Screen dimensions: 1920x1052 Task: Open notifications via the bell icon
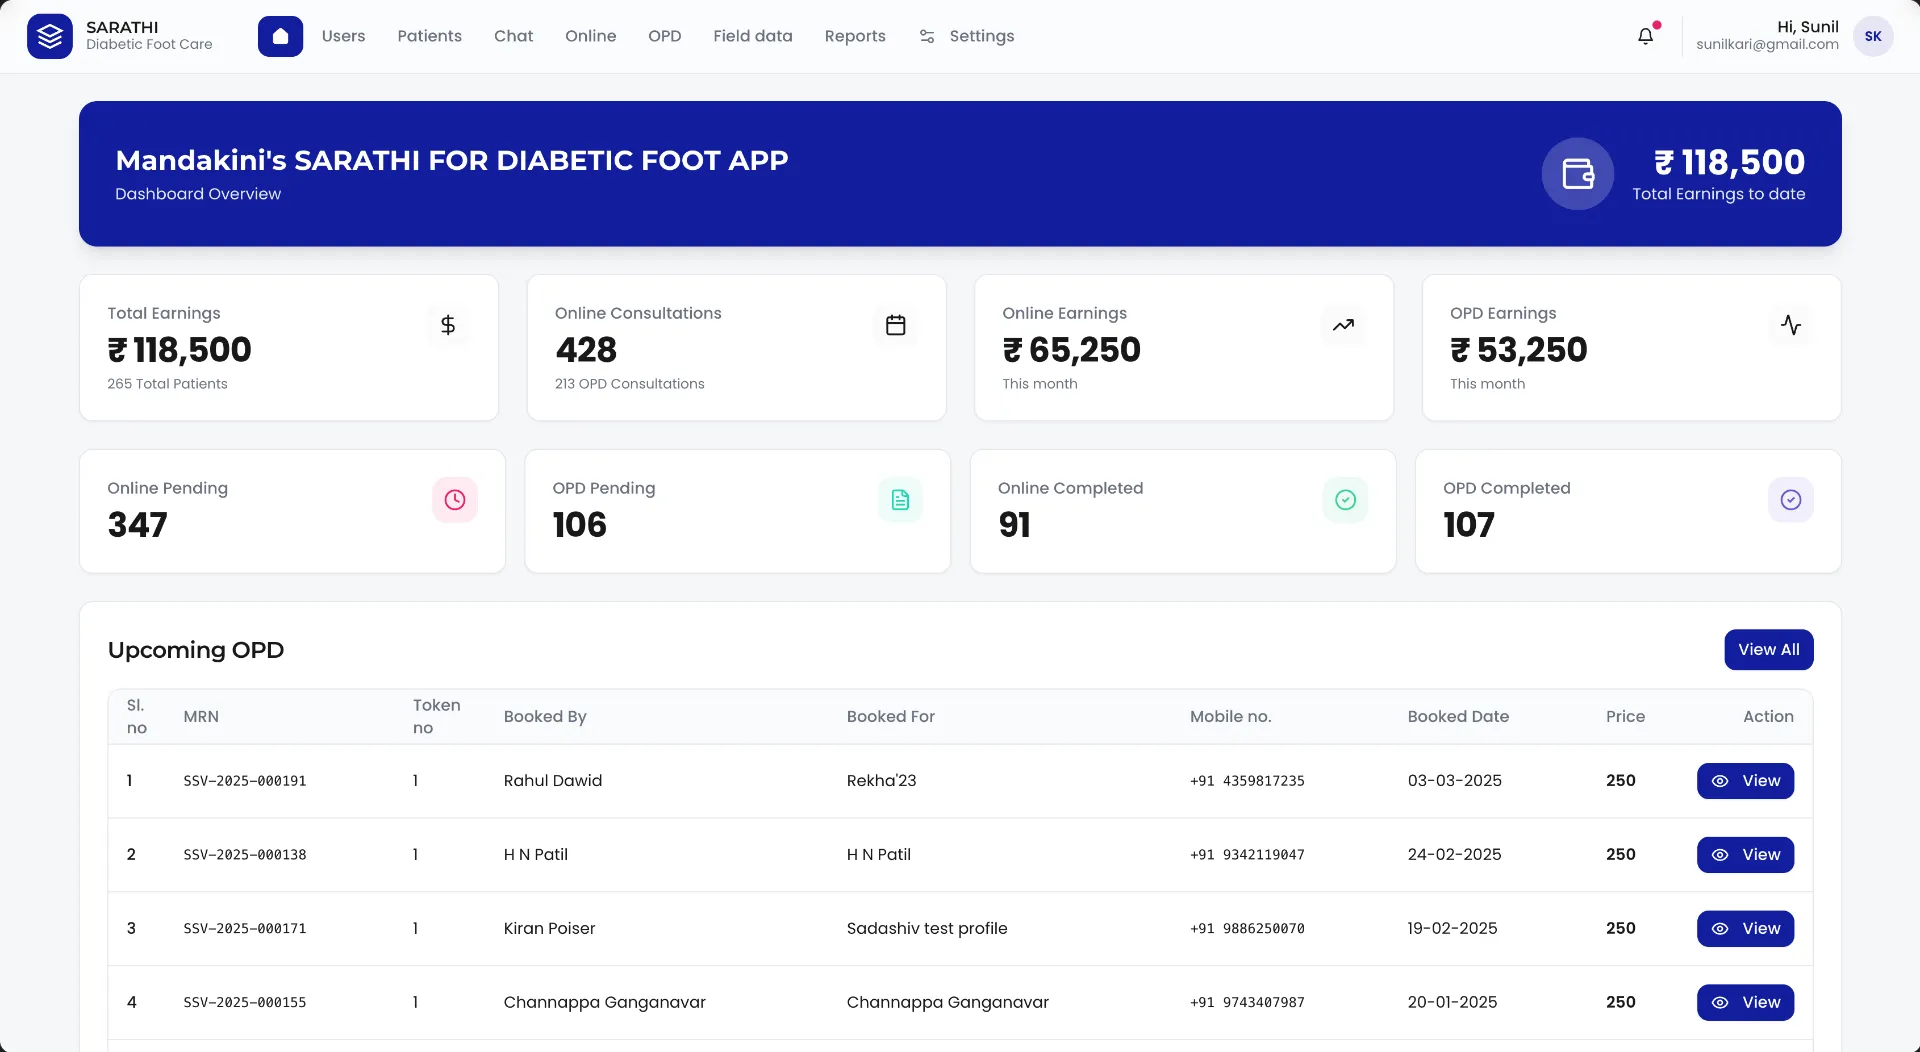coord(1645,35)
